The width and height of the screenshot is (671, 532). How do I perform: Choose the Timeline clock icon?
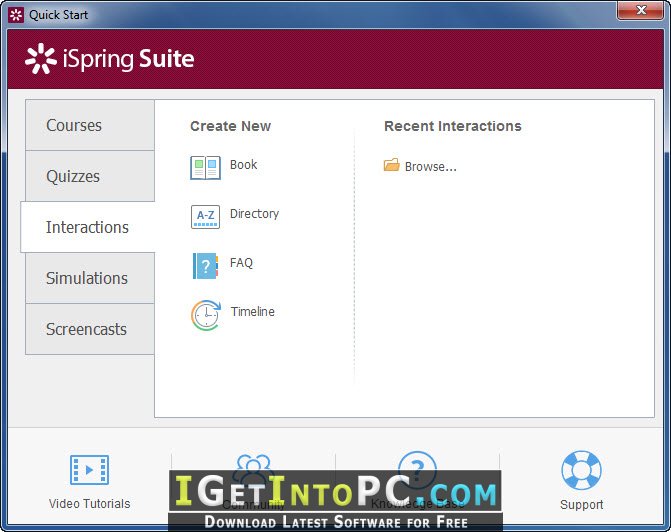point(206,315)
